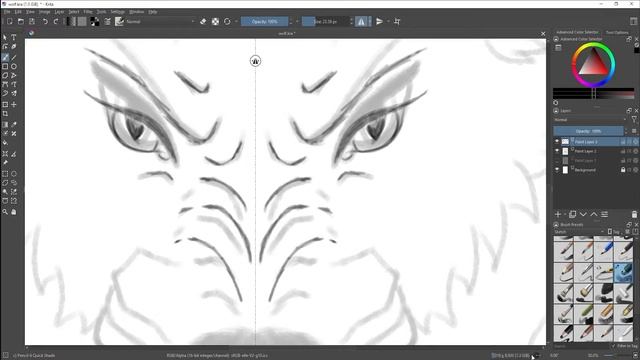Adjust the toolbar brush Opacity slider

click(x=264, y=22)
